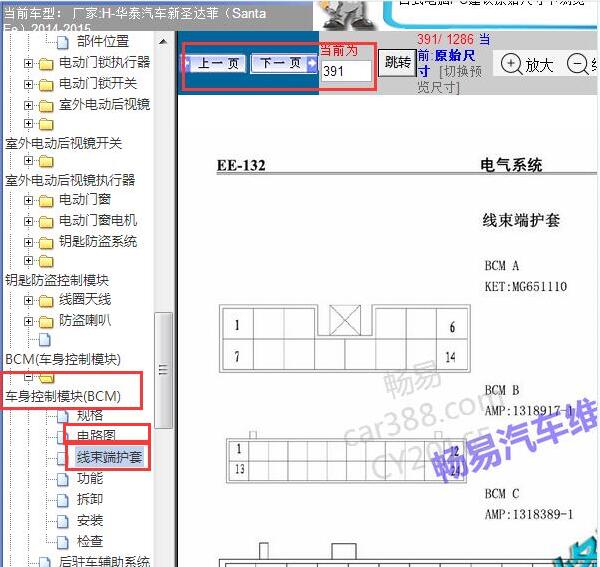Expand the 电动门锁执行器 folder
This screenshot has width=600, height=567.
[28, 63]
